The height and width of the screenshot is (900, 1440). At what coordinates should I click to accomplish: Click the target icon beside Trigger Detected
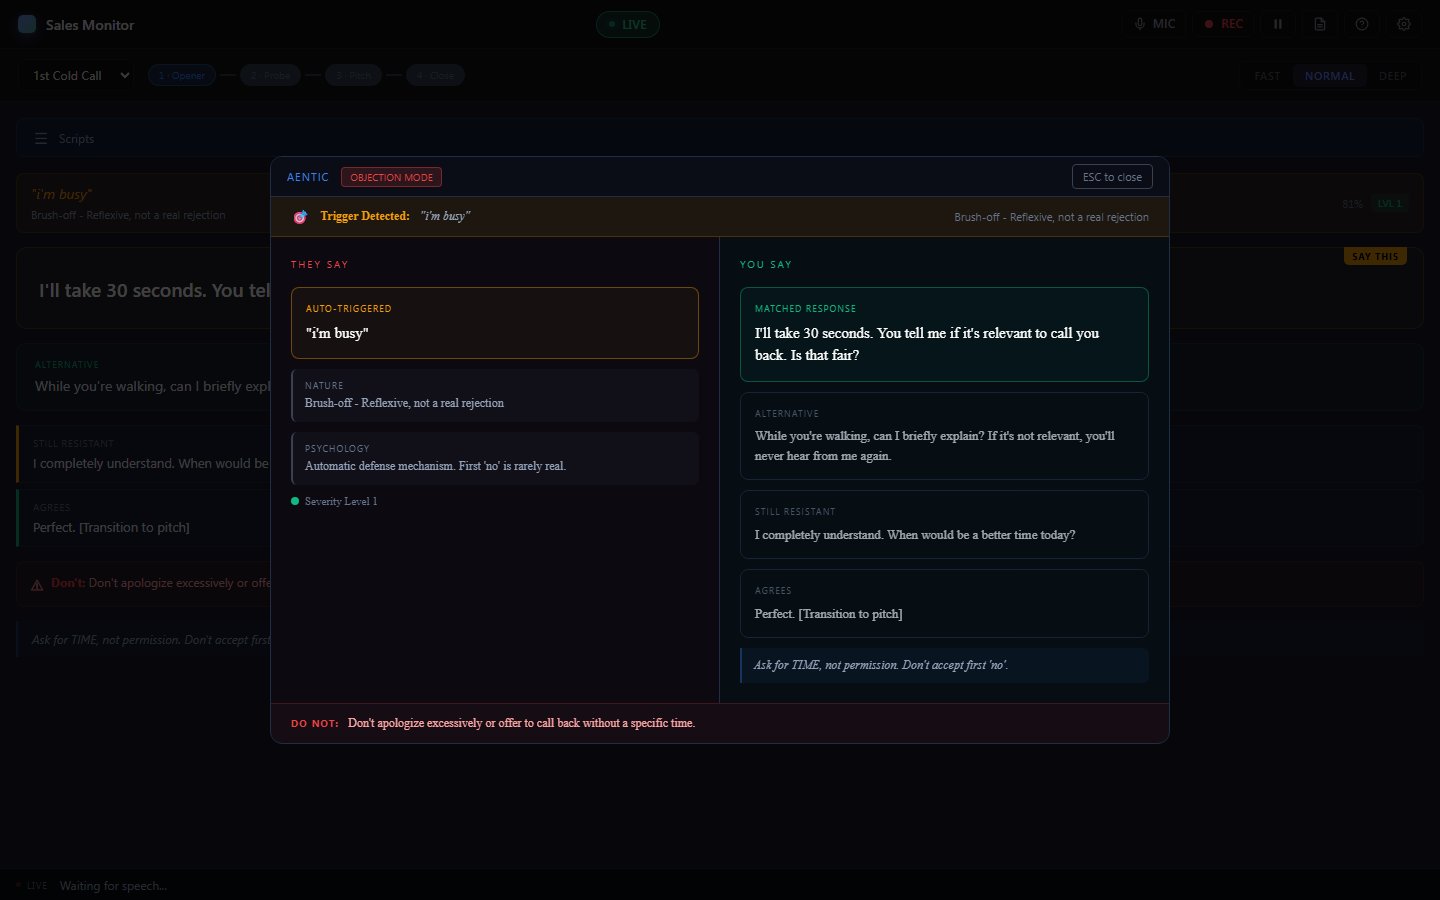[x=300, y=217]
